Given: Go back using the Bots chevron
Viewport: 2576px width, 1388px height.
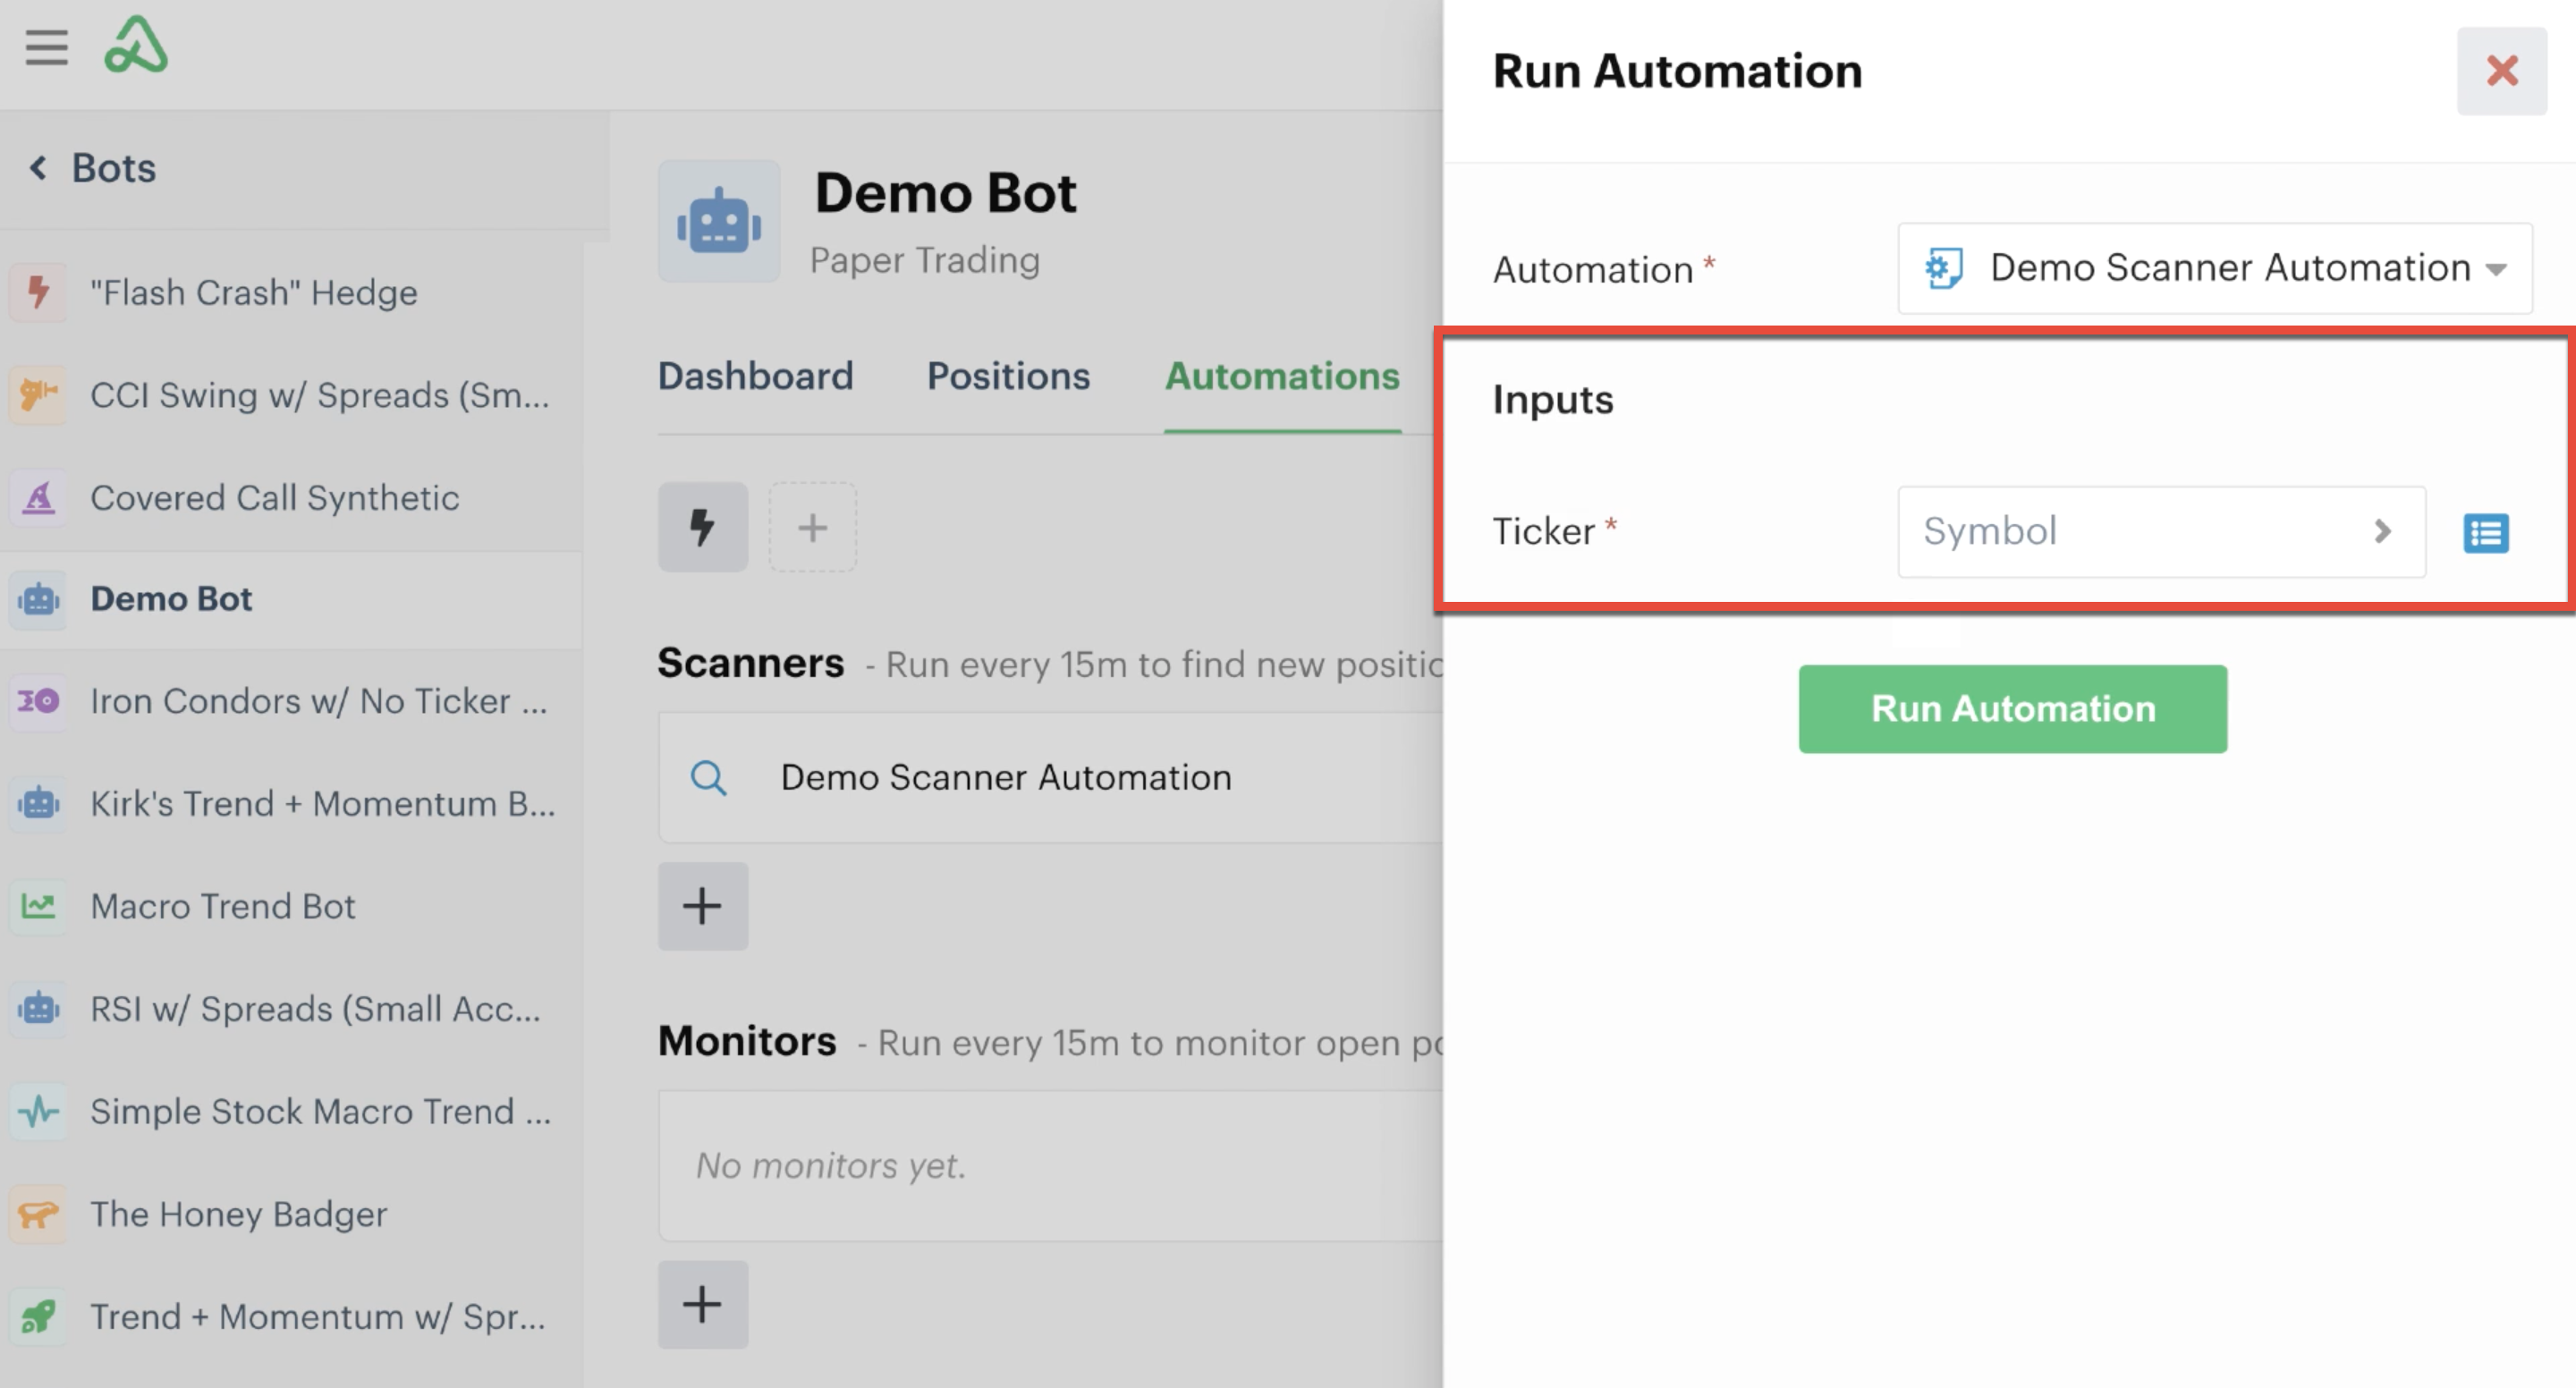Looking at the screenshot, I should [38, 167].
